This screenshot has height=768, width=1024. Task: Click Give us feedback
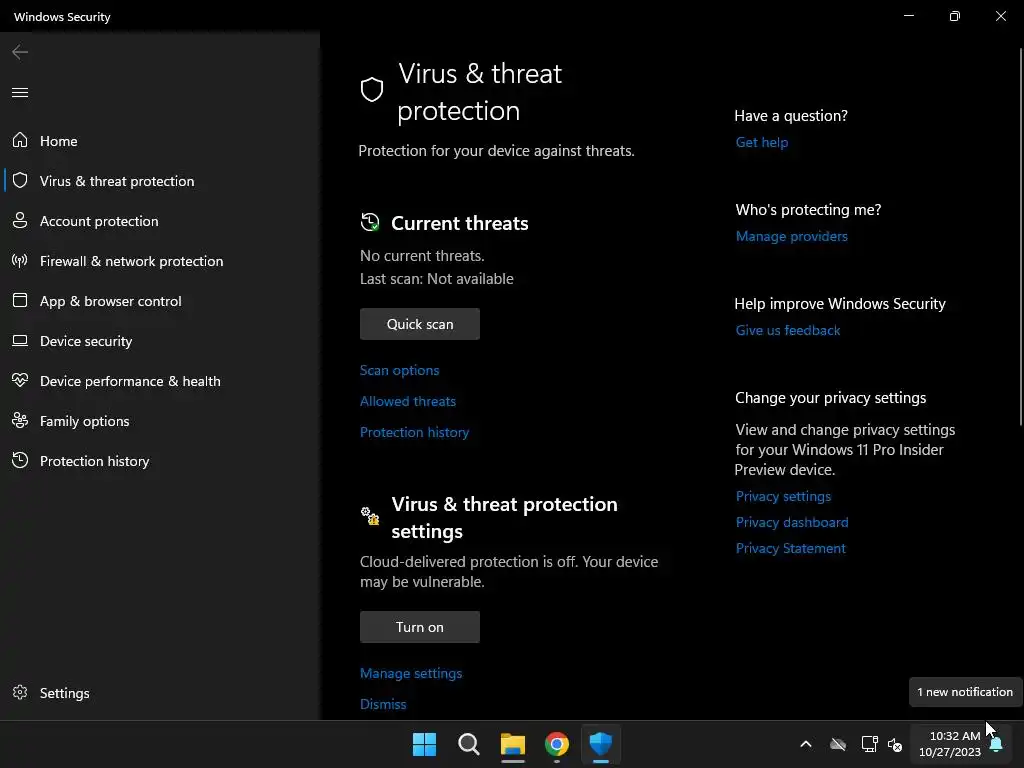[x=788, y=330]
